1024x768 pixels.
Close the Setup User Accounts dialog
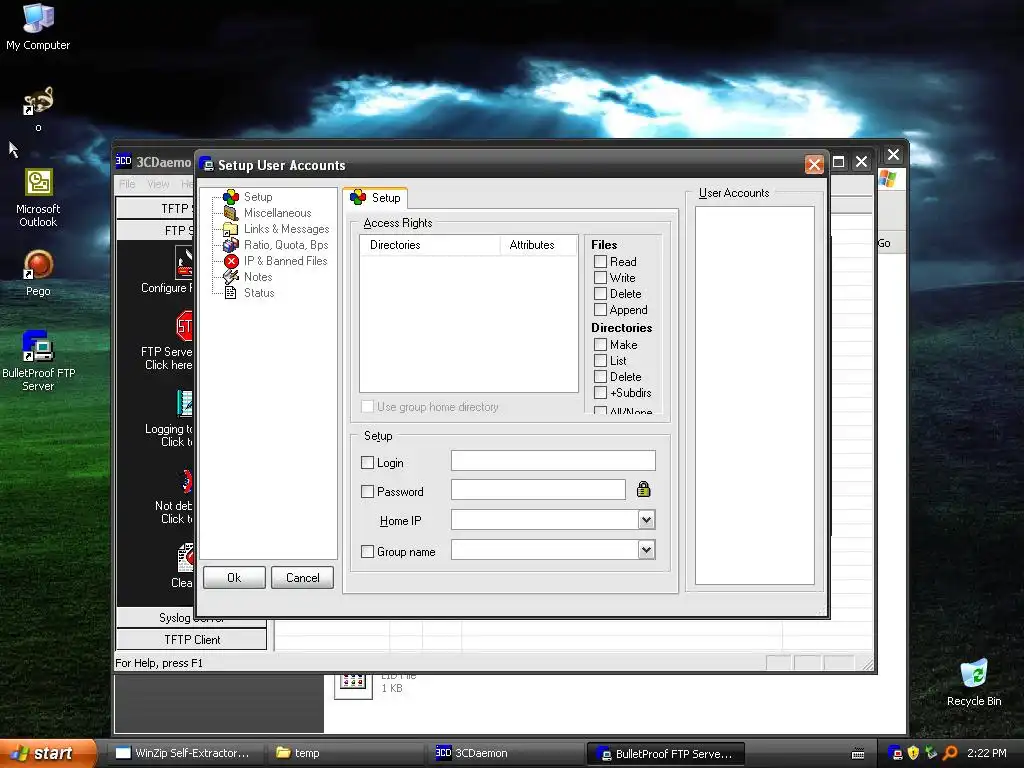coord(814,165)
